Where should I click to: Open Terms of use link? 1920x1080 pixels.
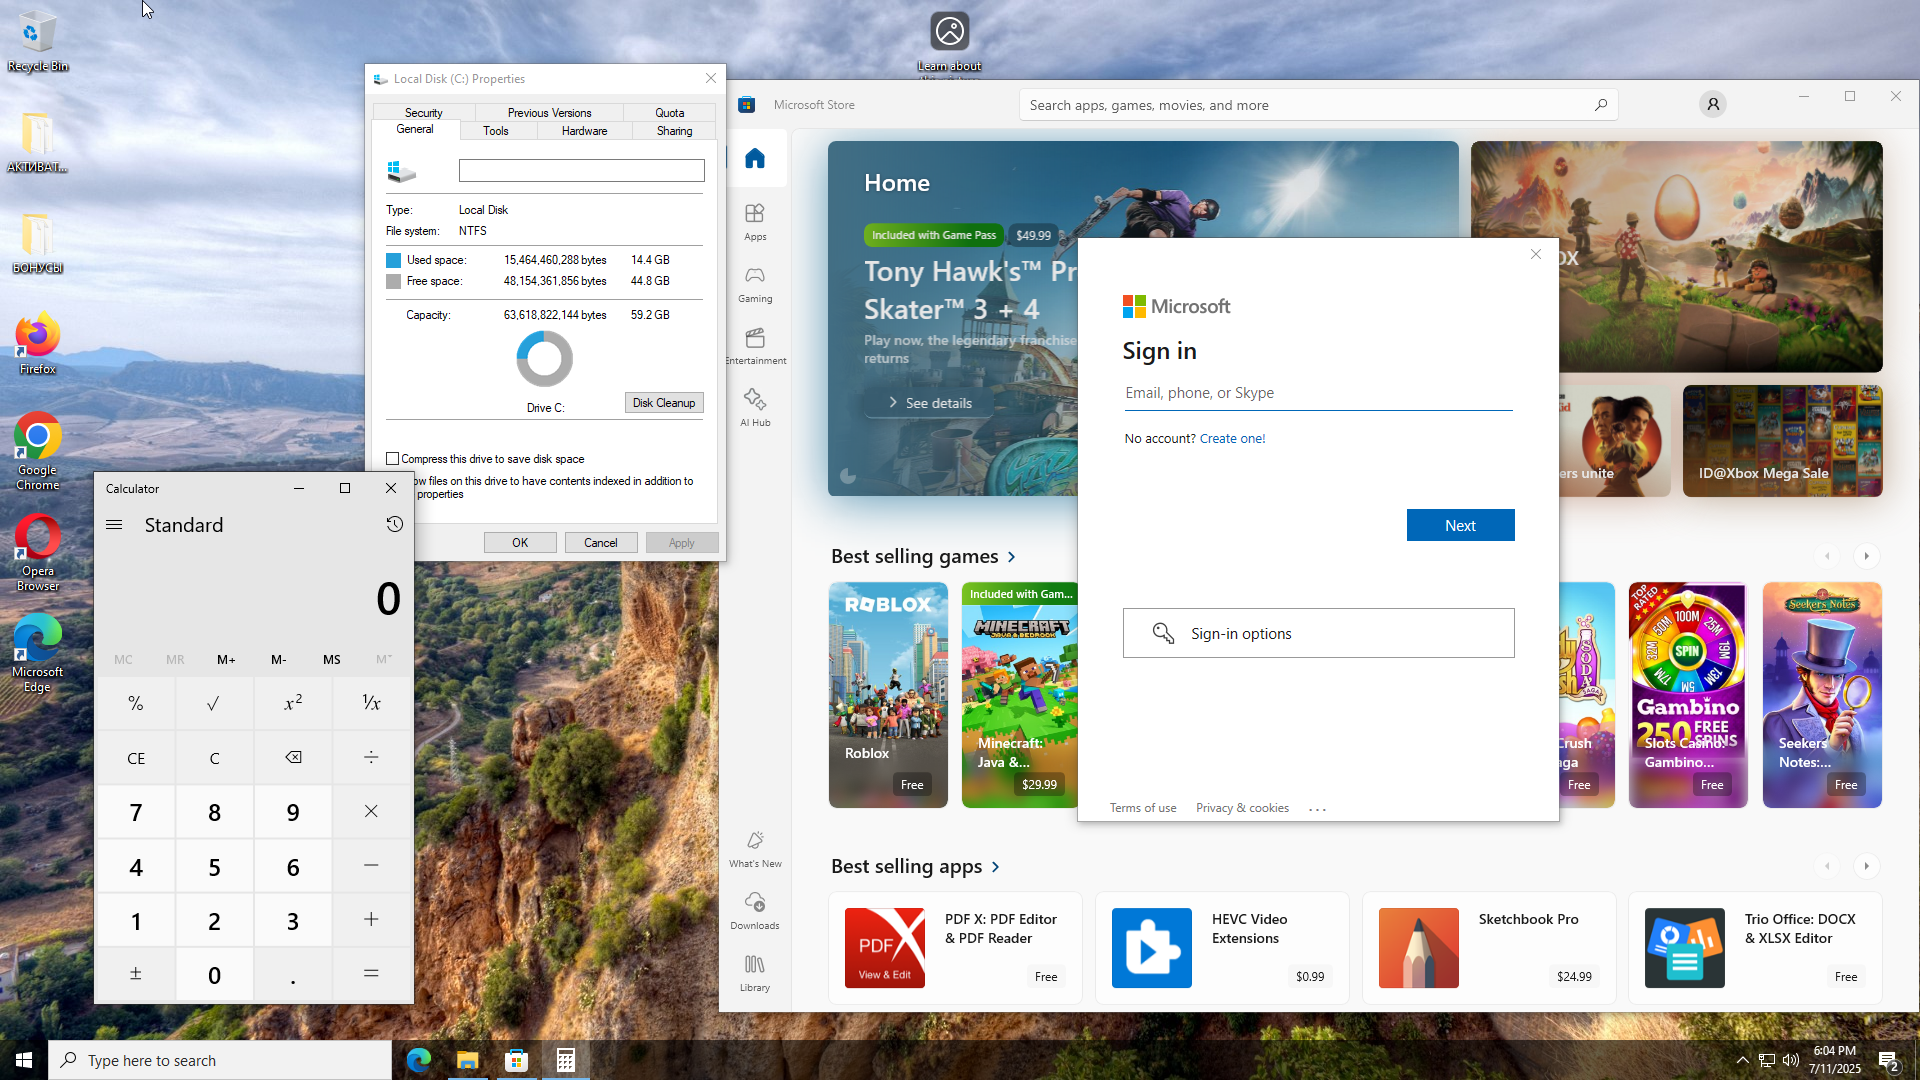[1143, 808]
